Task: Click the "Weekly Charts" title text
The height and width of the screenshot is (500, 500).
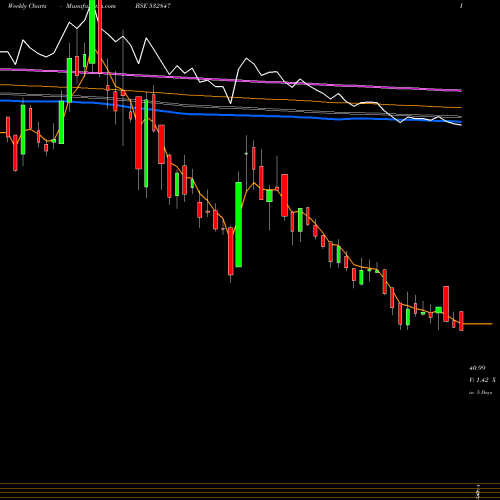Action: tap(27, 6)
